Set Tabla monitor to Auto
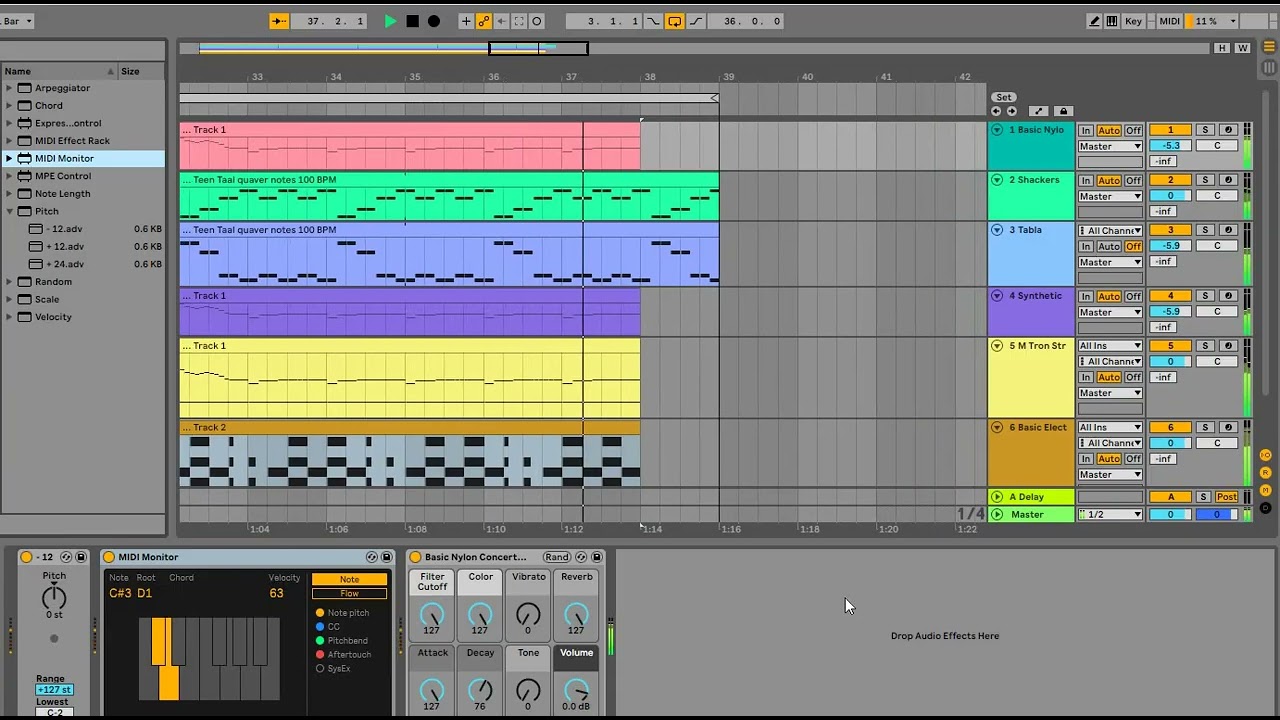This screenshot has width=1280, height=720. point(1109,246)
